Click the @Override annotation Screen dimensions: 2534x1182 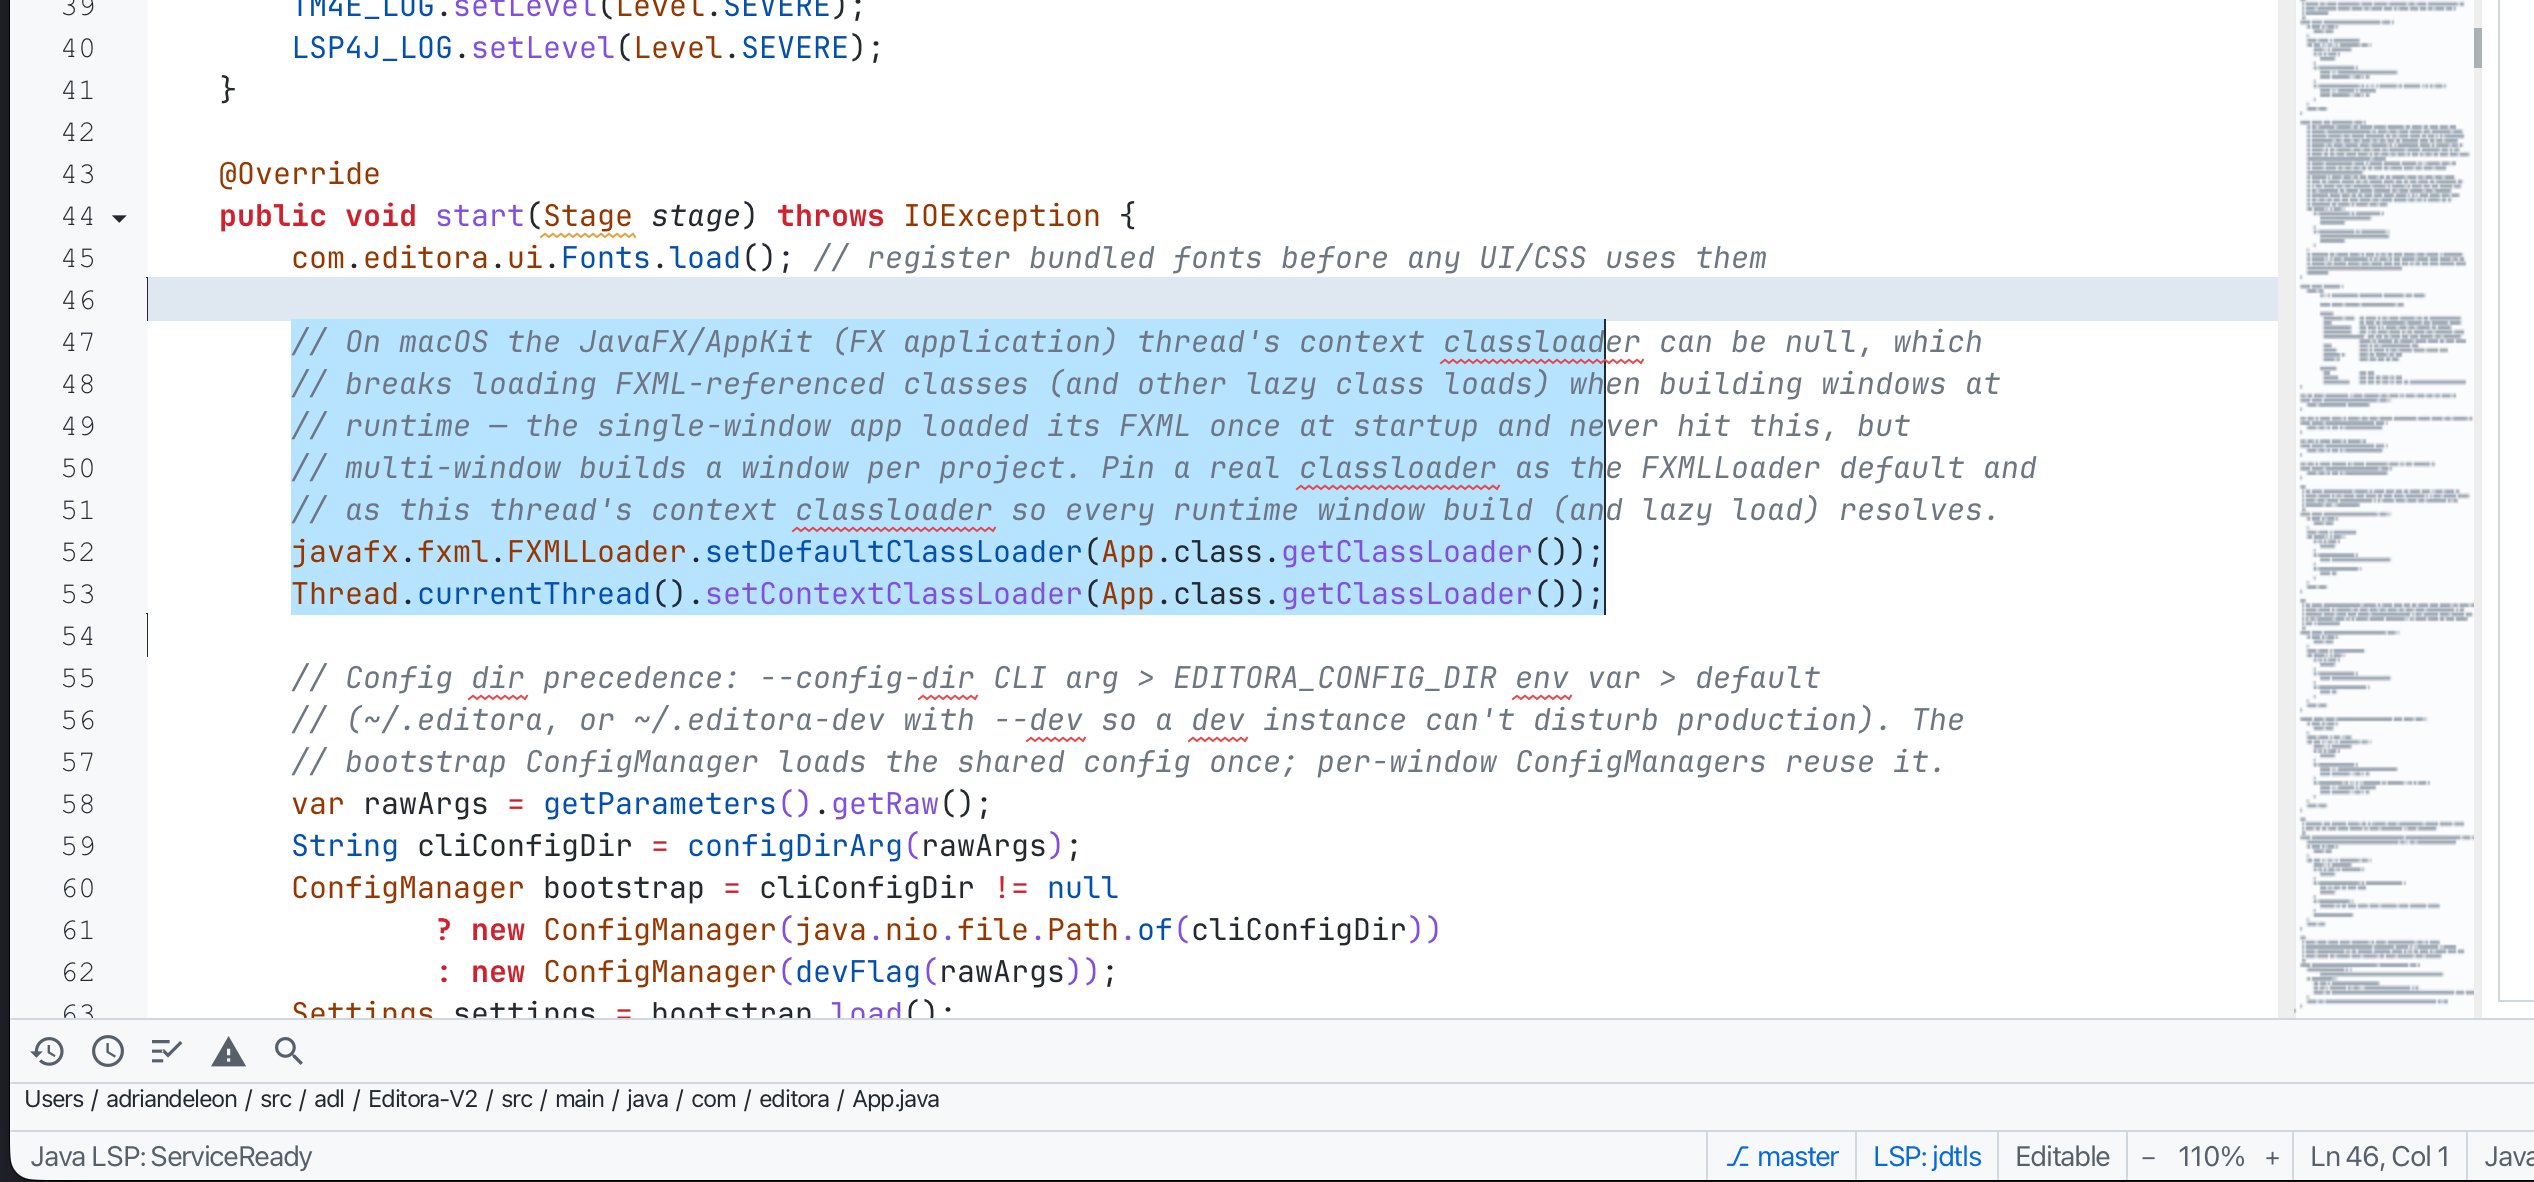(299, 174)
